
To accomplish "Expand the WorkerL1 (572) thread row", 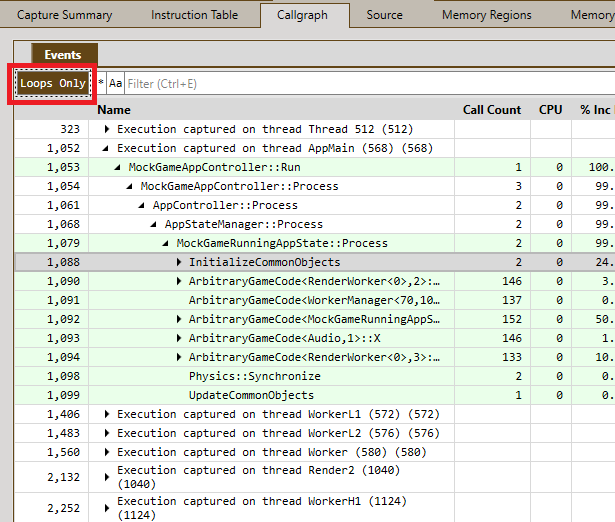I will (x=107, y=414).
